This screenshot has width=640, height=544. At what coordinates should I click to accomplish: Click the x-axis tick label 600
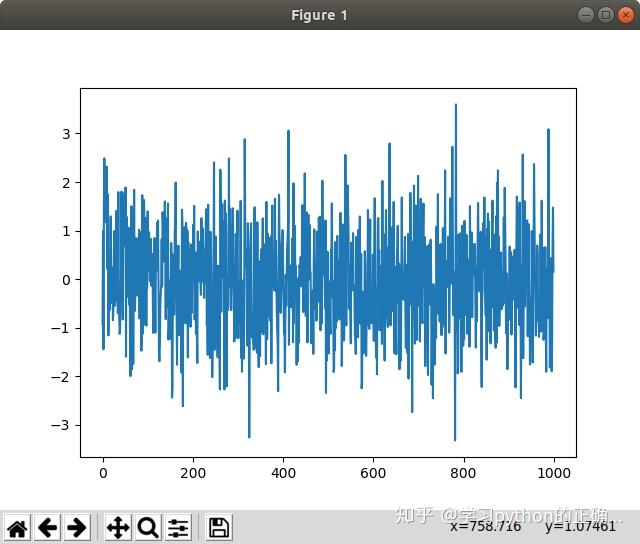click(x=373, y=473)
